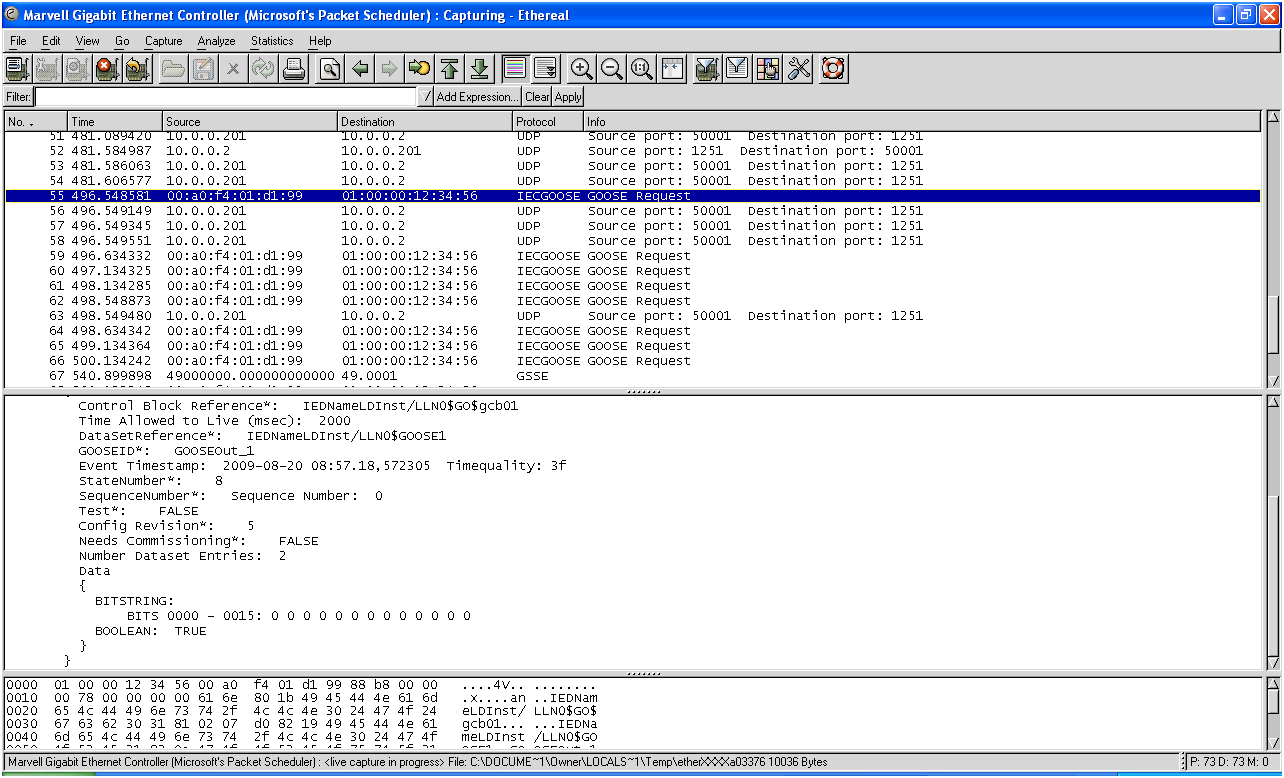The height and width of the screenshot is (778, 1284).
Task: Apply the display filter
Action: coord(568,97)
